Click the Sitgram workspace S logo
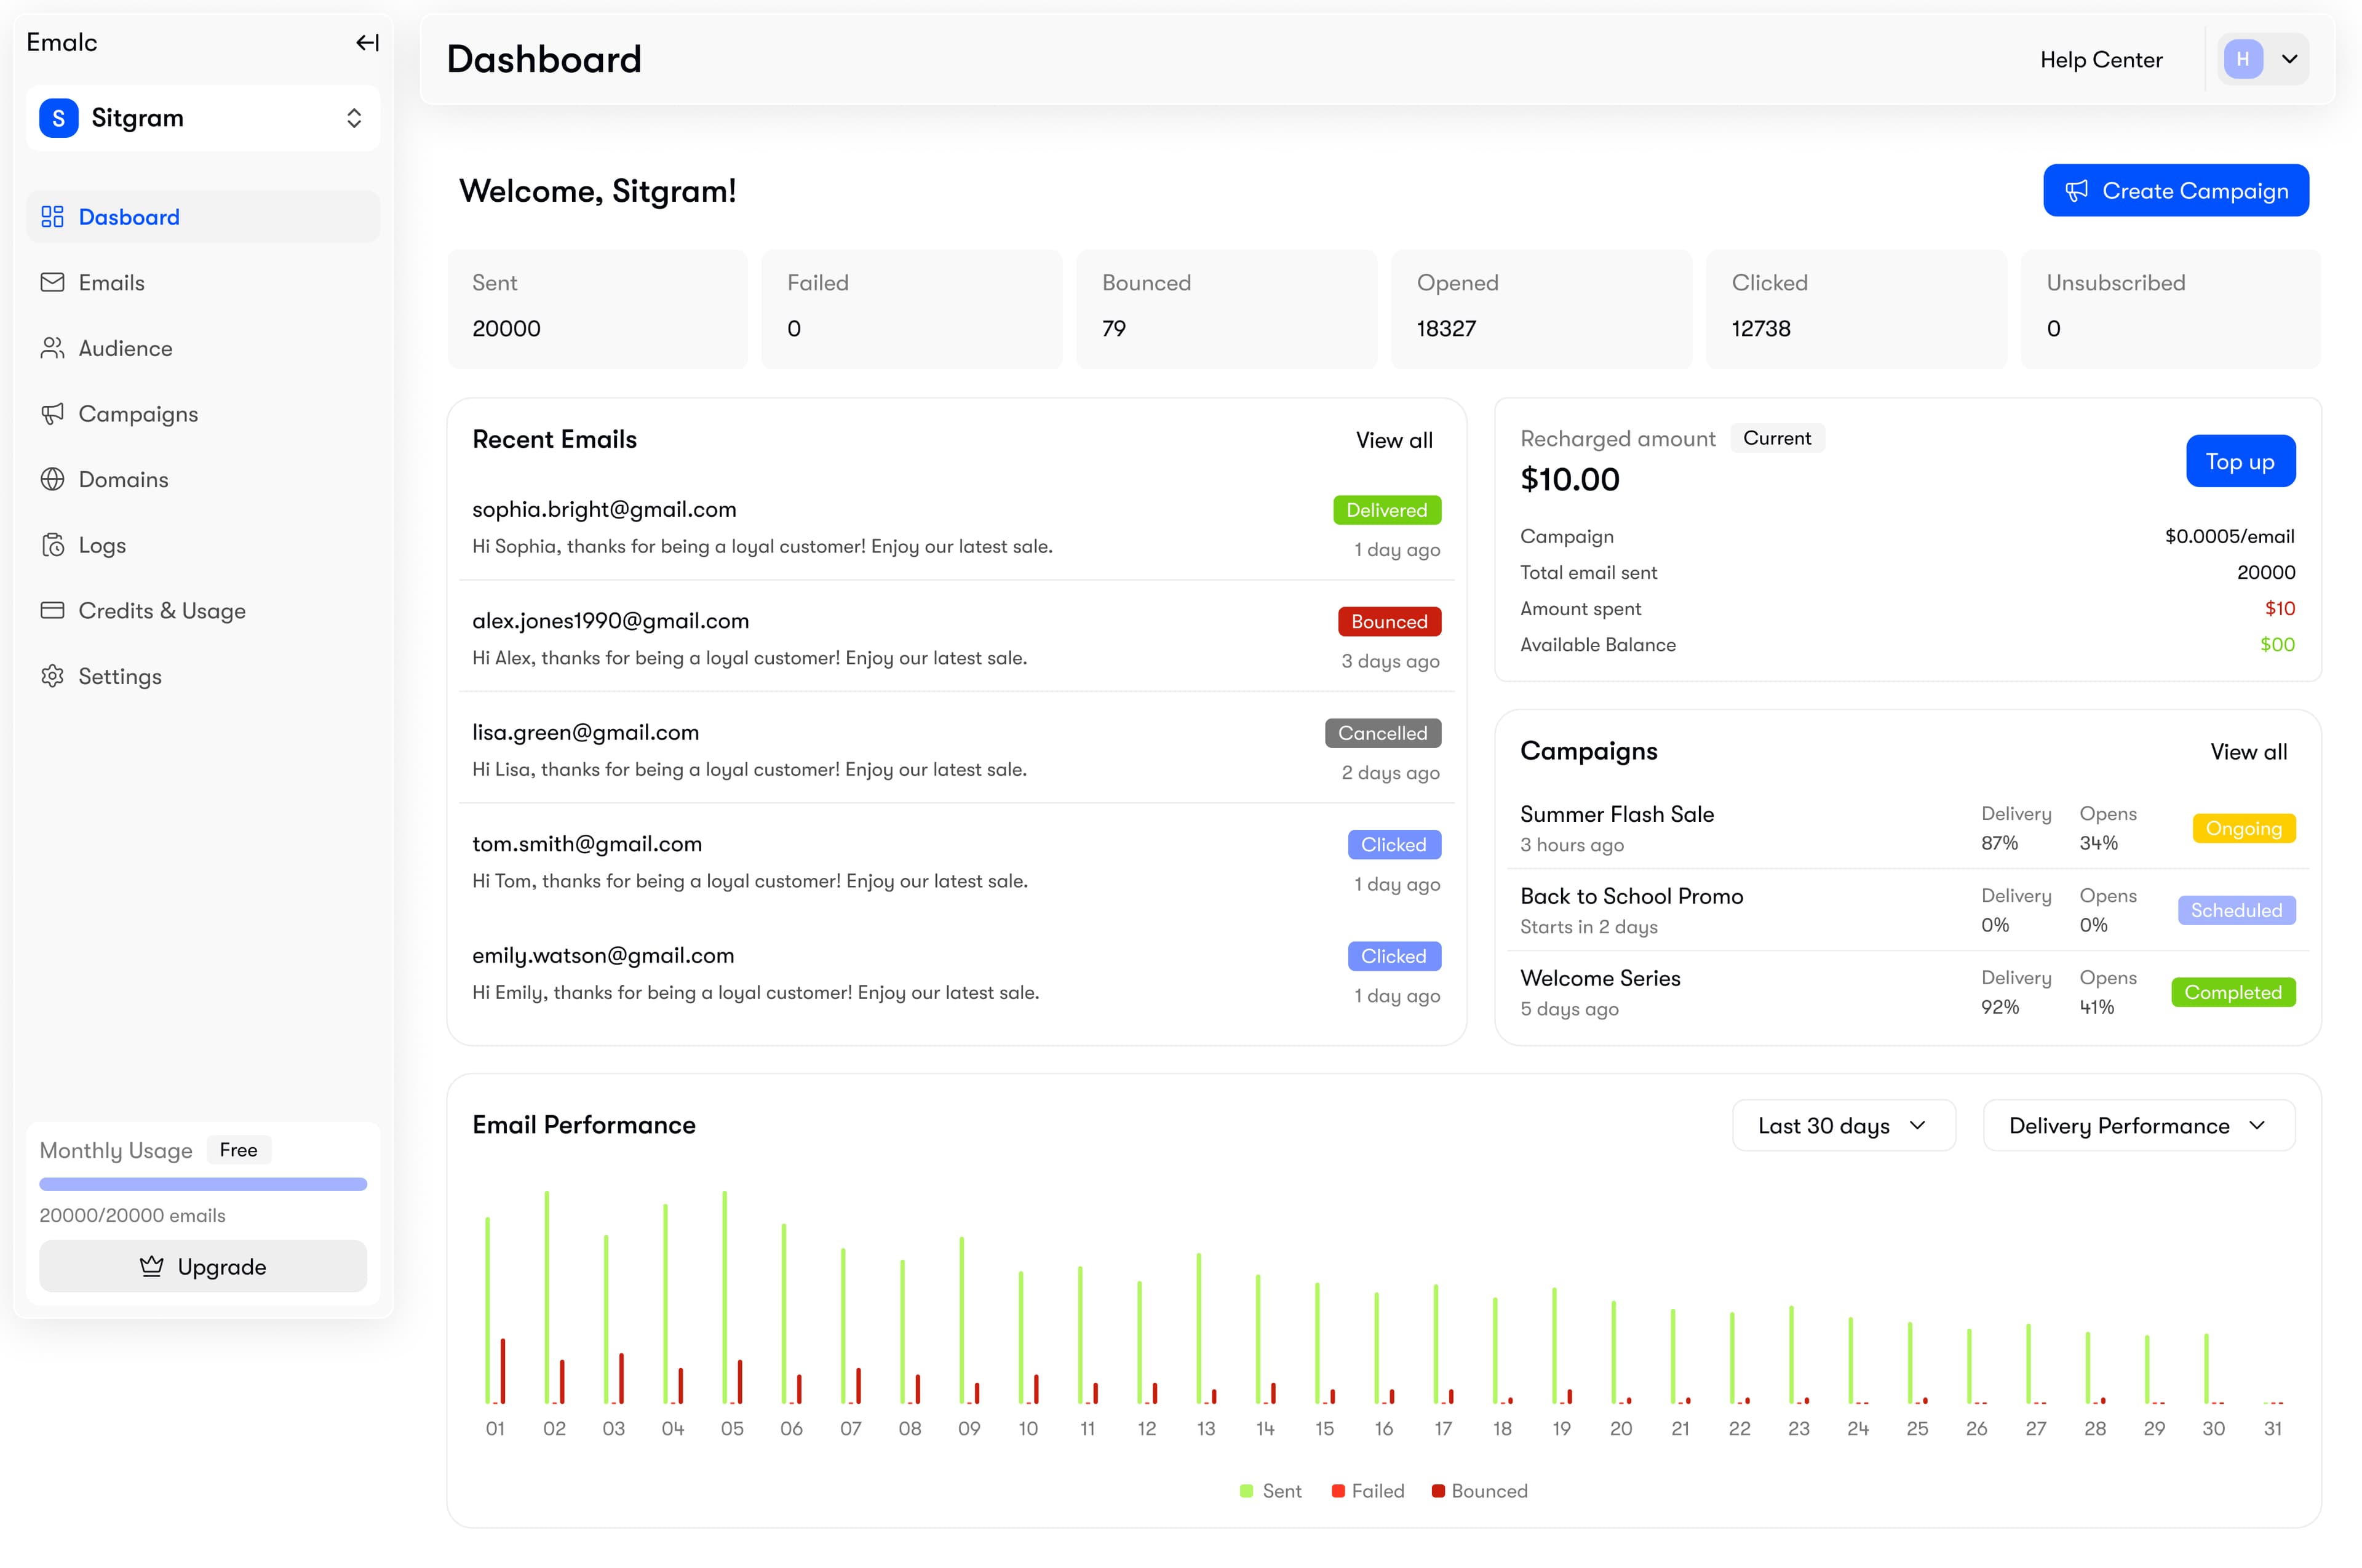 (58, 118)
